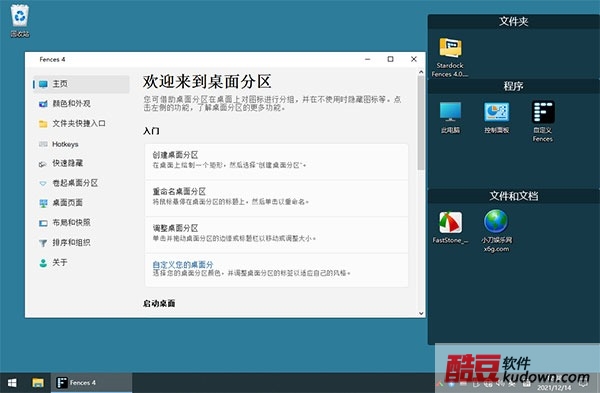Click the 调整桌面分区 card
The height and width of the screenshot is (393, 600).
[x=276, y=235]
